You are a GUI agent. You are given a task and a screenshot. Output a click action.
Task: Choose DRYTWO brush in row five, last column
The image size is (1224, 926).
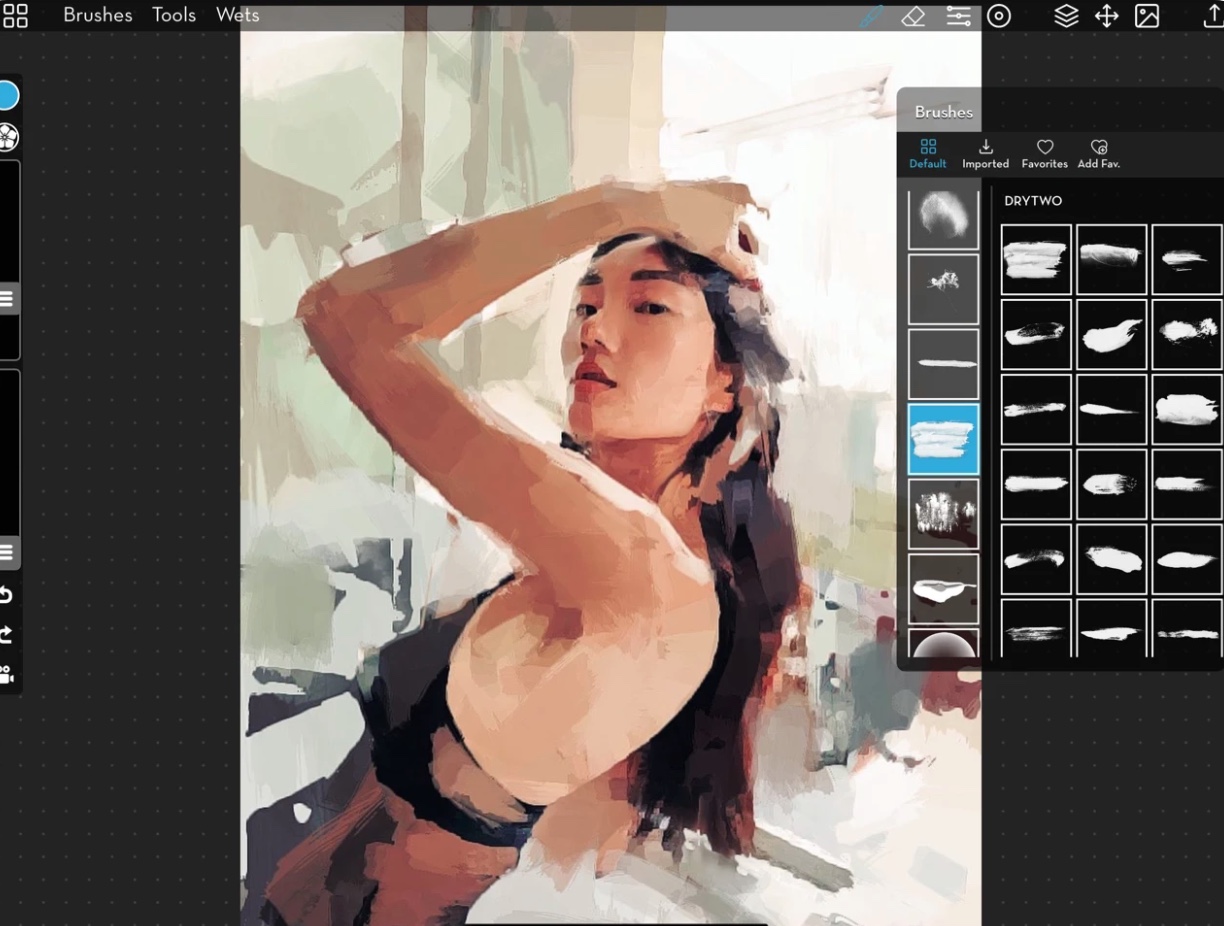tap(1187, 559)
